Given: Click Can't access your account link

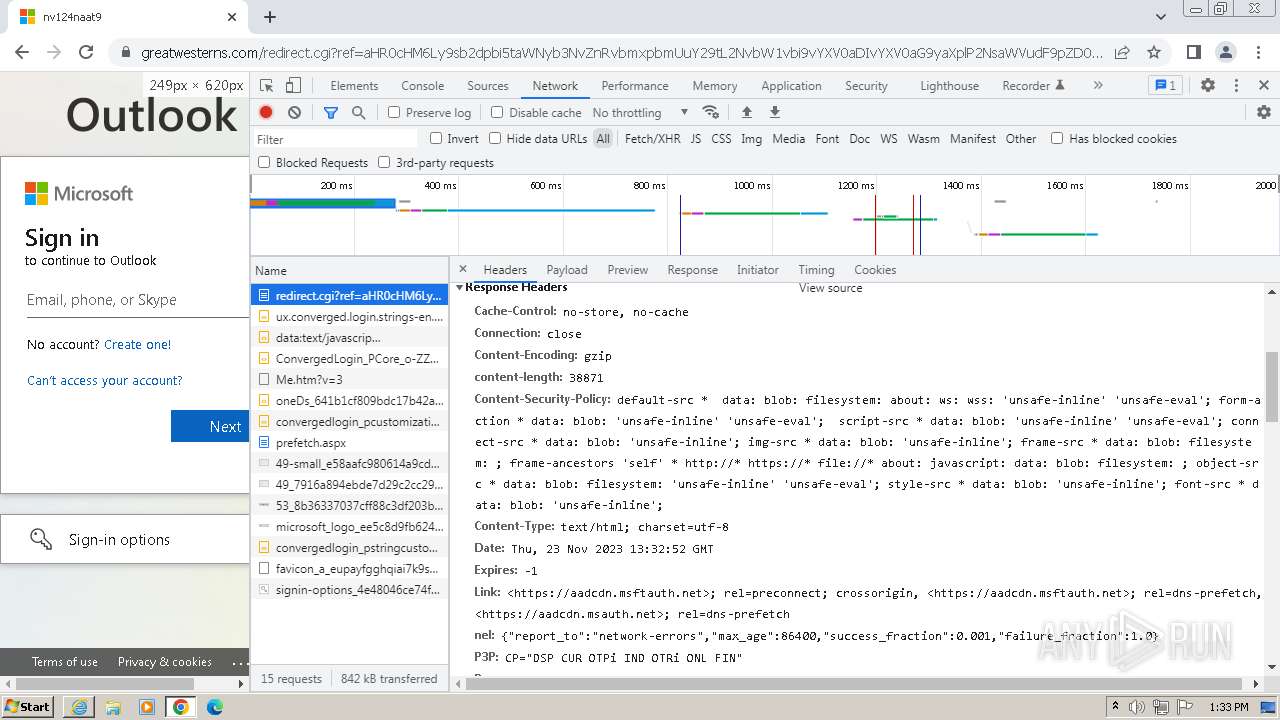Looking at the screenshot, I should pyautogui.click(x=105, y=380).
